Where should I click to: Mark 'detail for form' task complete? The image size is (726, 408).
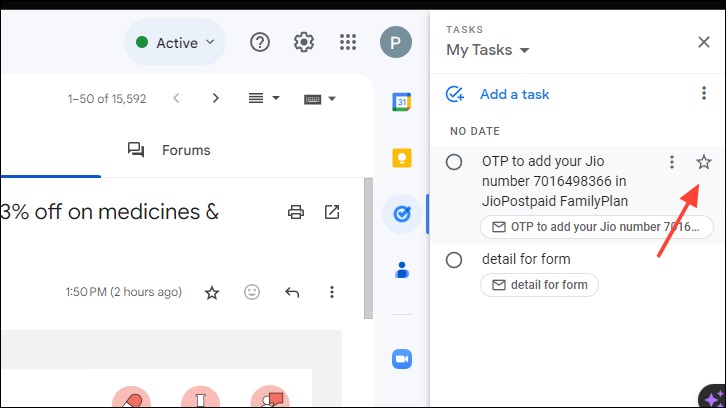click(454, 260)
